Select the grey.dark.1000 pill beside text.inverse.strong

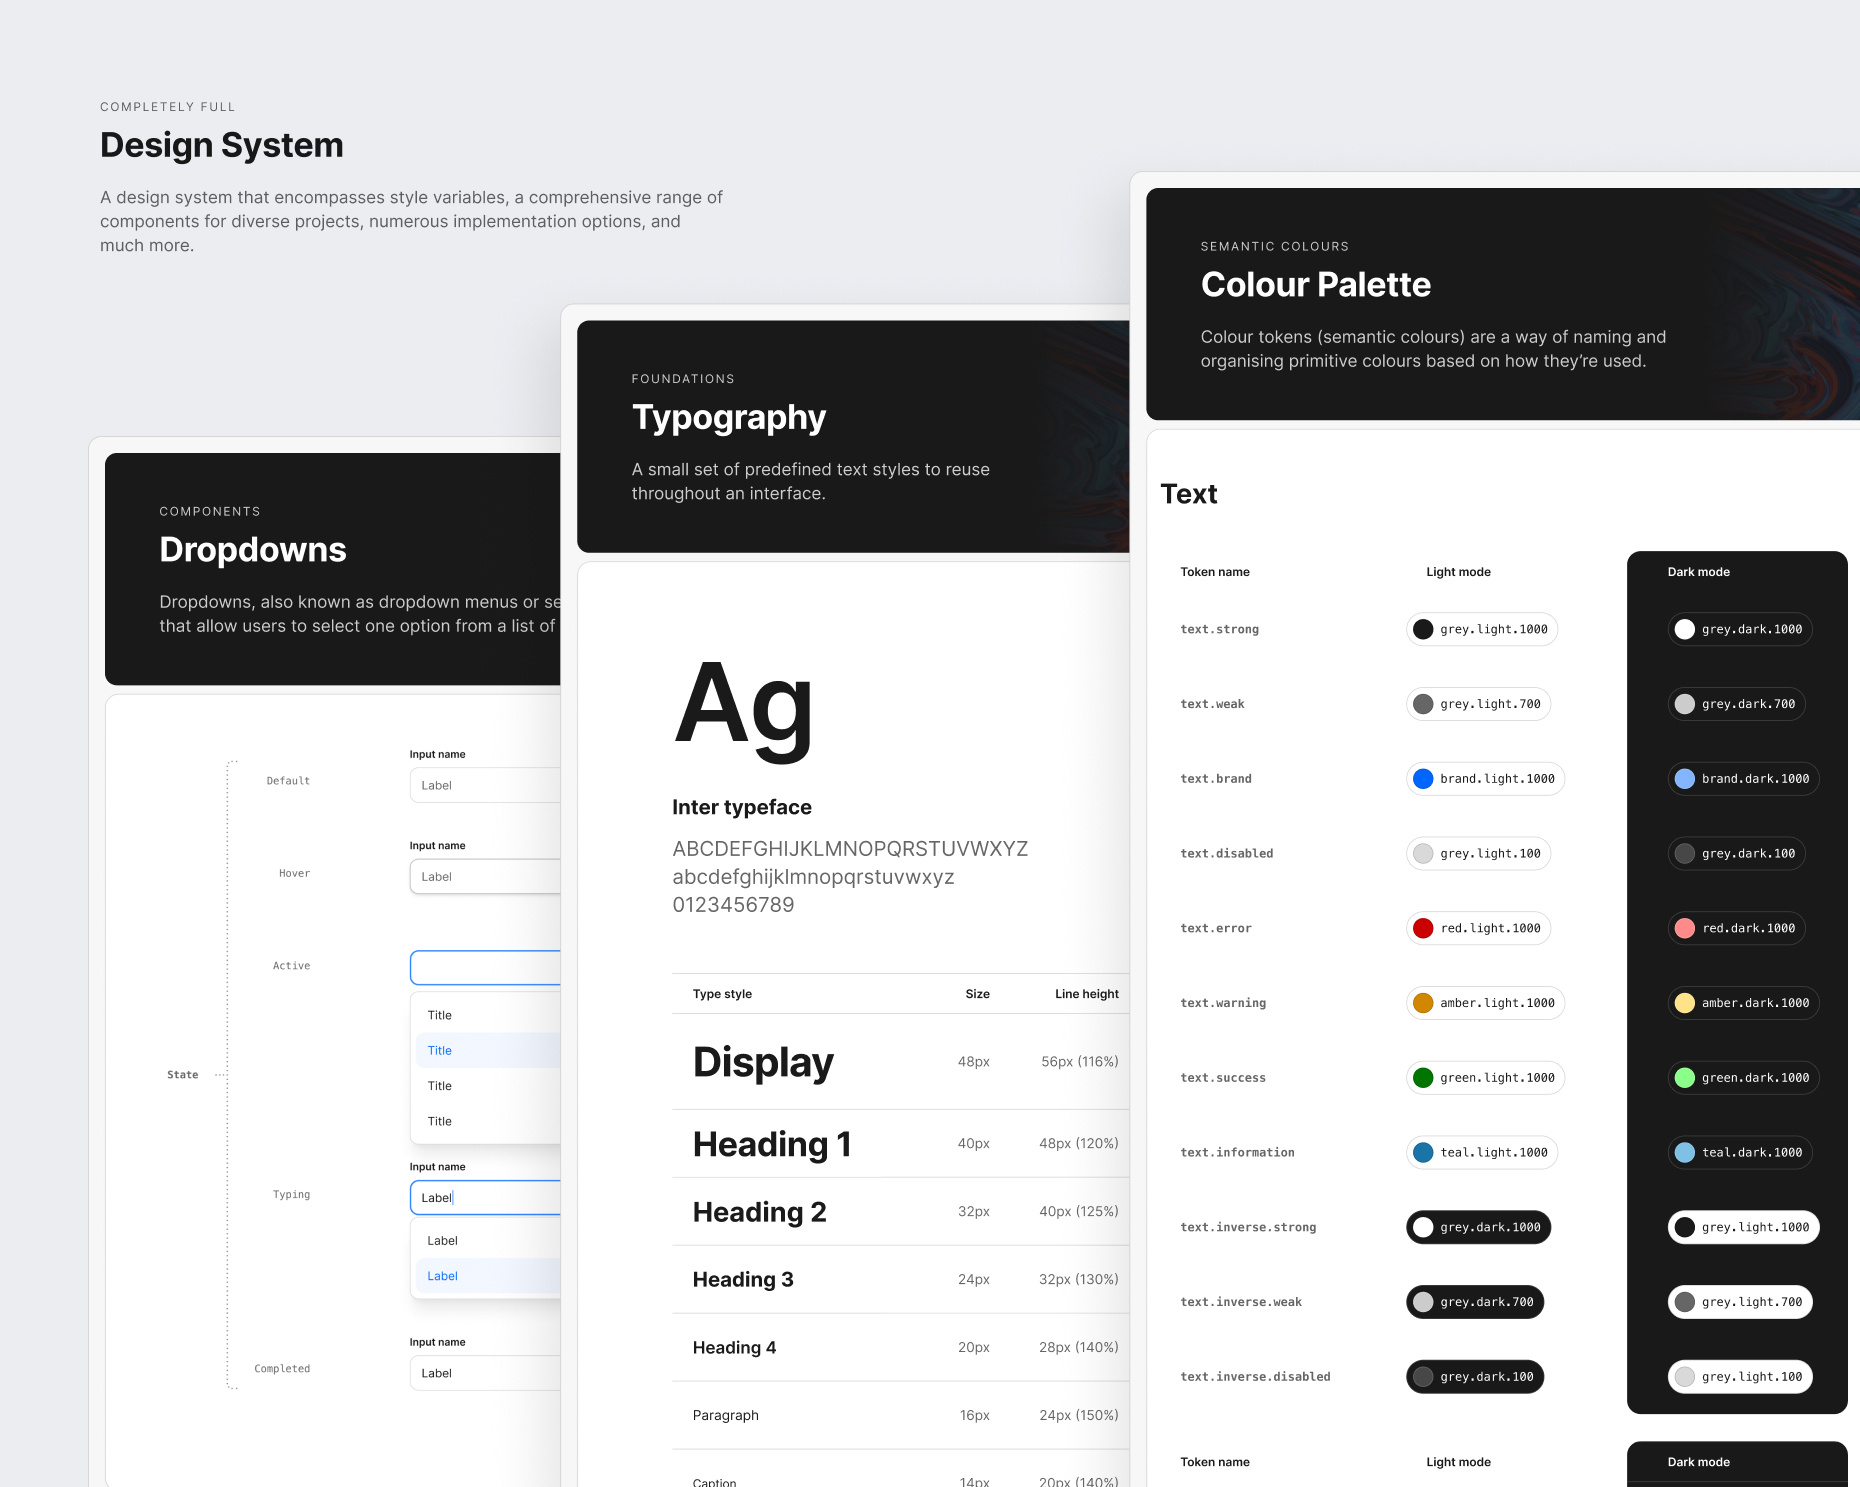pos(1477,1227)
